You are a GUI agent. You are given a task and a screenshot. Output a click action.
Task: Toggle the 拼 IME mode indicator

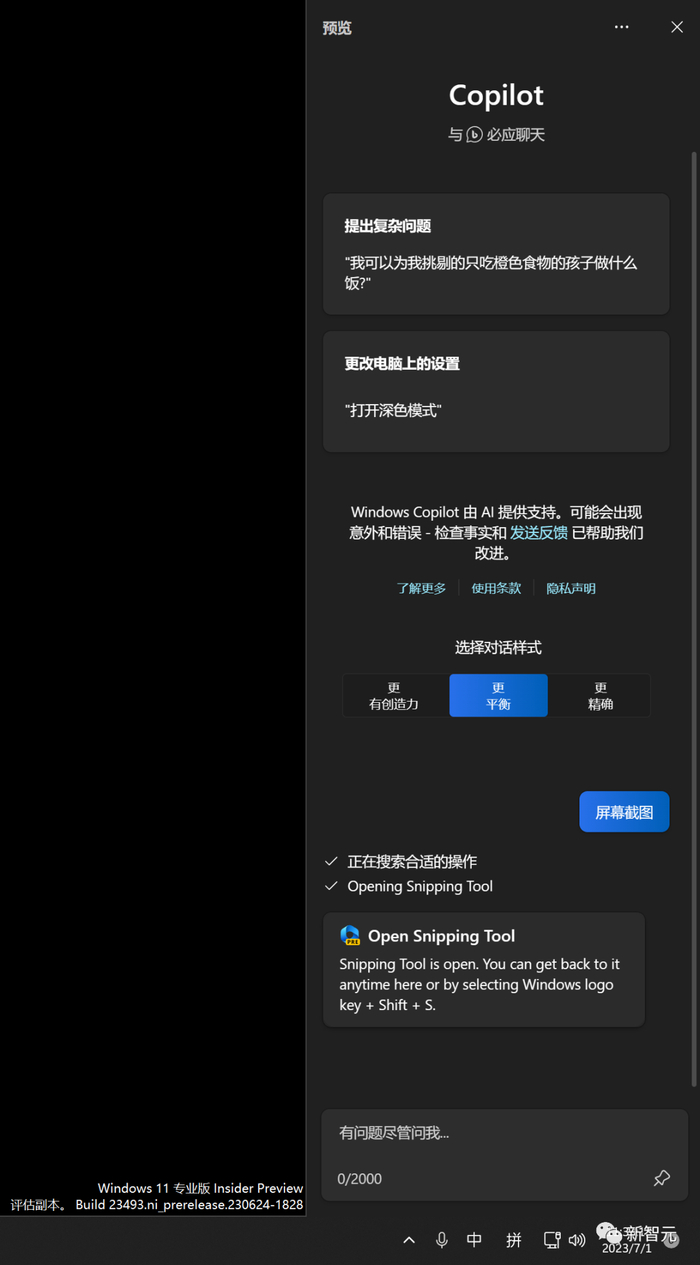click(x=513, y=1240)
